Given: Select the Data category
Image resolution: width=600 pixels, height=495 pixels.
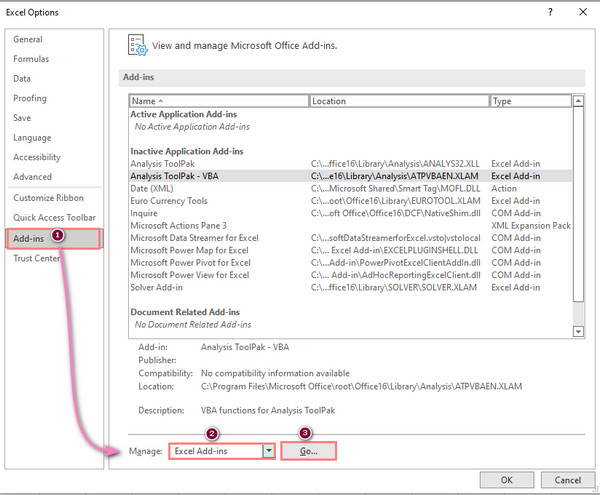Looking at the screenshot, I should point(22,78).
